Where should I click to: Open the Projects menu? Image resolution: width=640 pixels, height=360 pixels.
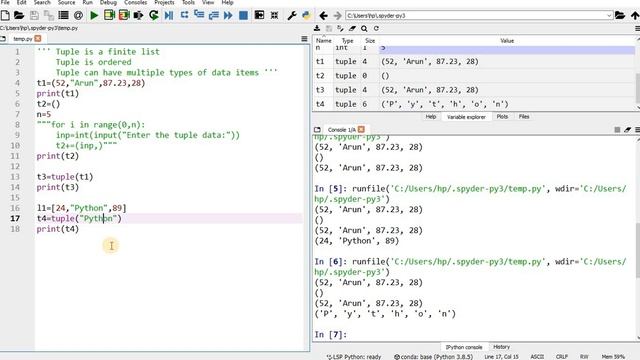tap(164, 2)
